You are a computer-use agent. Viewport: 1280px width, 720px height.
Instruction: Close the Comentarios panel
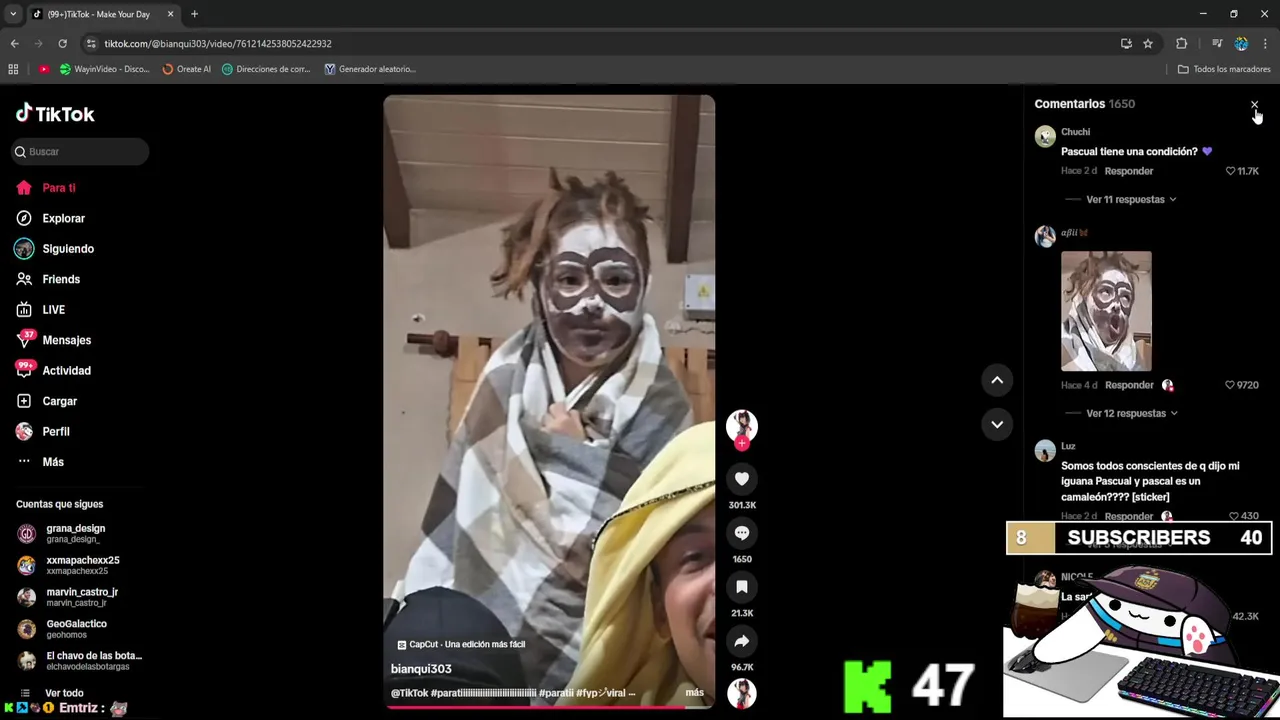pyautogui.click(x=1254, y=105)
